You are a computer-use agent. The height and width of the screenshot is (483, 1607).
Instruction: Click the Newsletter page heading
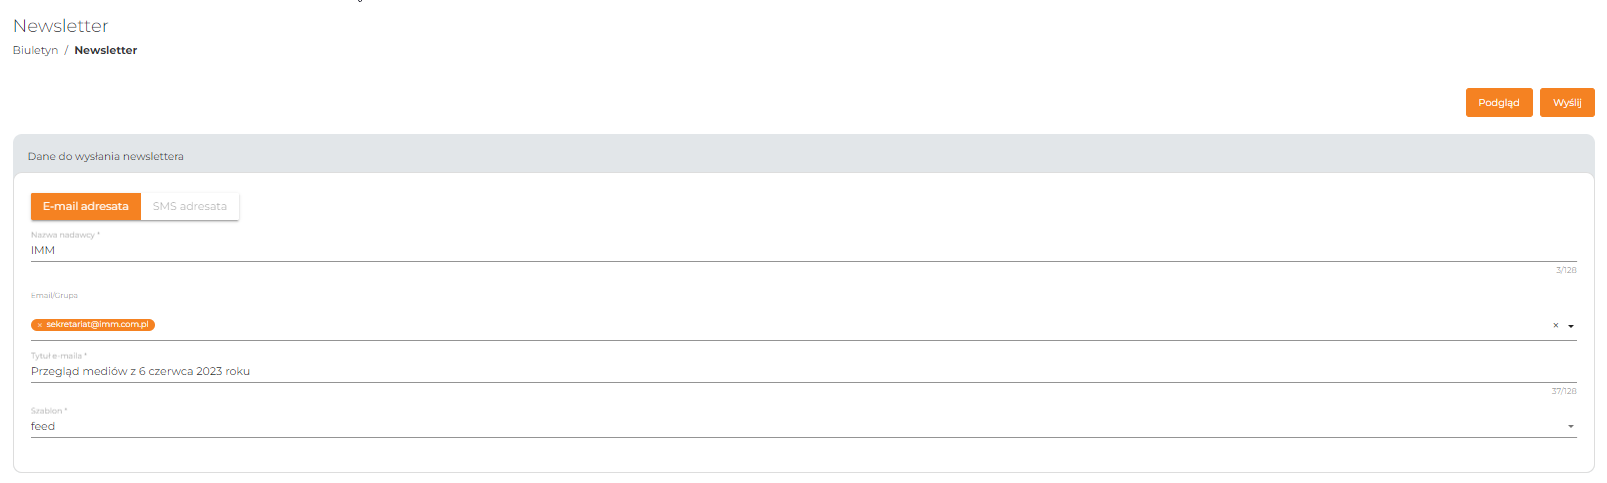[x=61, y=26]
